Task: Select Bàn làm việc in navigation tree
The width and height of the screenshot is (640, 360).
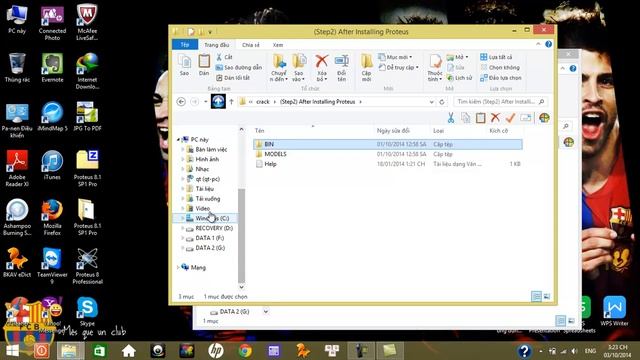Action: pos(211,149)
